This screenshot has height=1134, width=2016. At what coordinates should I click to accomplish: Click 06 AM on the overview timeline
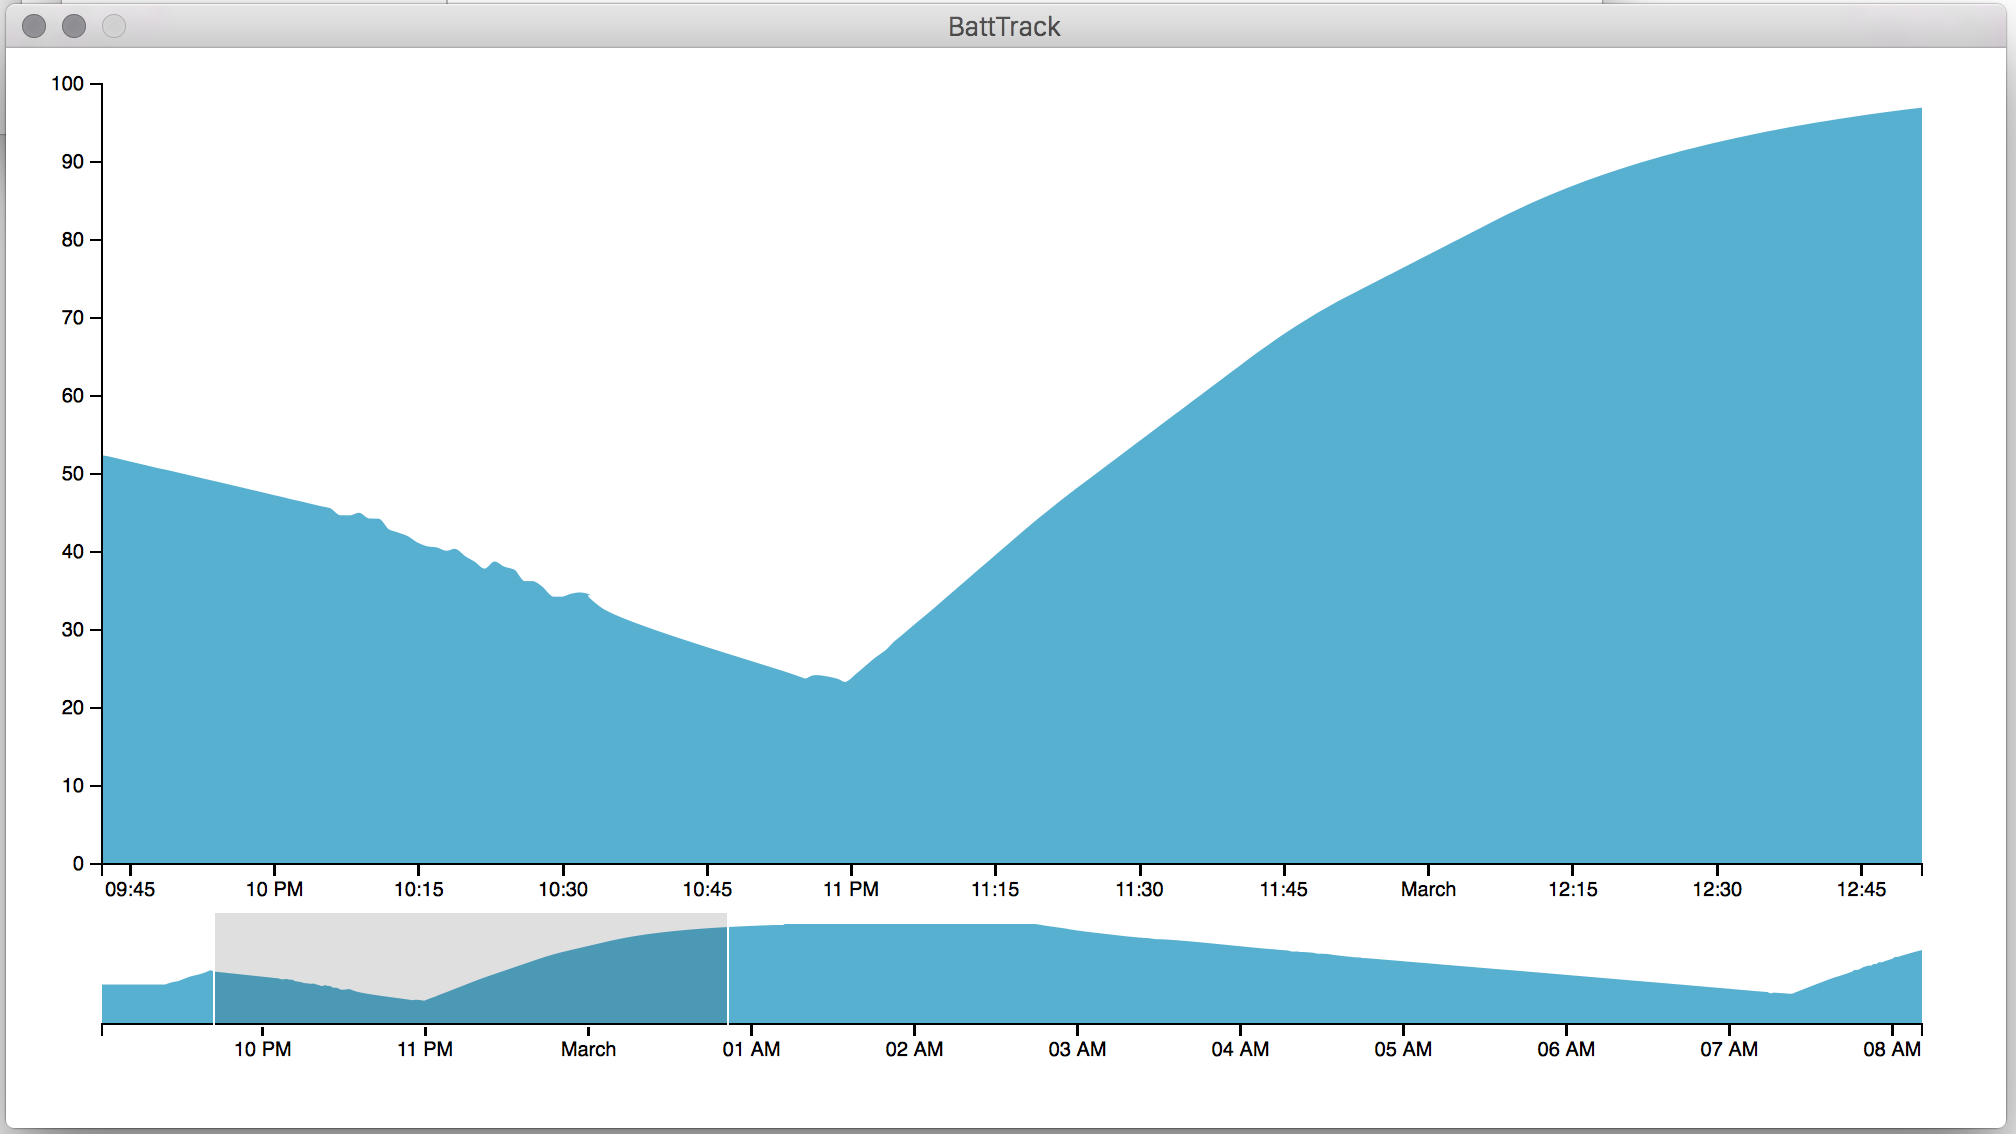tap(1566, 1048)
